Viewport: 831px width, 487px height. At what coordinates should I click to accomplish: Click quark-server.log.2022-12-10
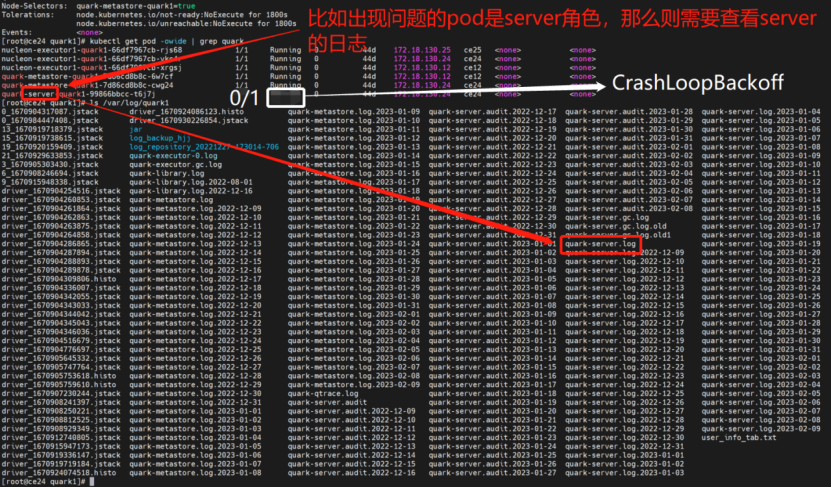(624, 261)
